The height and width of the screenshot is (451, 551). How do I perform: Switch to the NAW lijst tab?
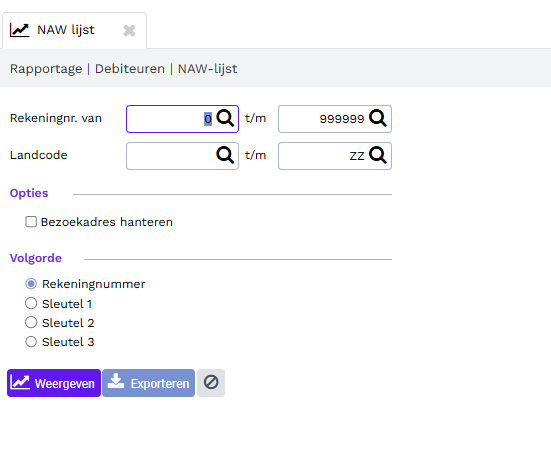66,30
